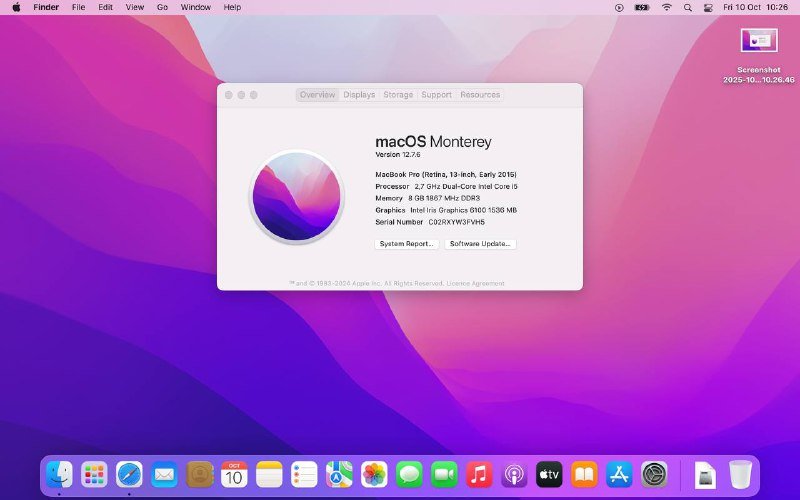This screenshot has width=800, height=500.
Task: Click the memory value 8 GB 1867 MHz
Action: point(444,198)
